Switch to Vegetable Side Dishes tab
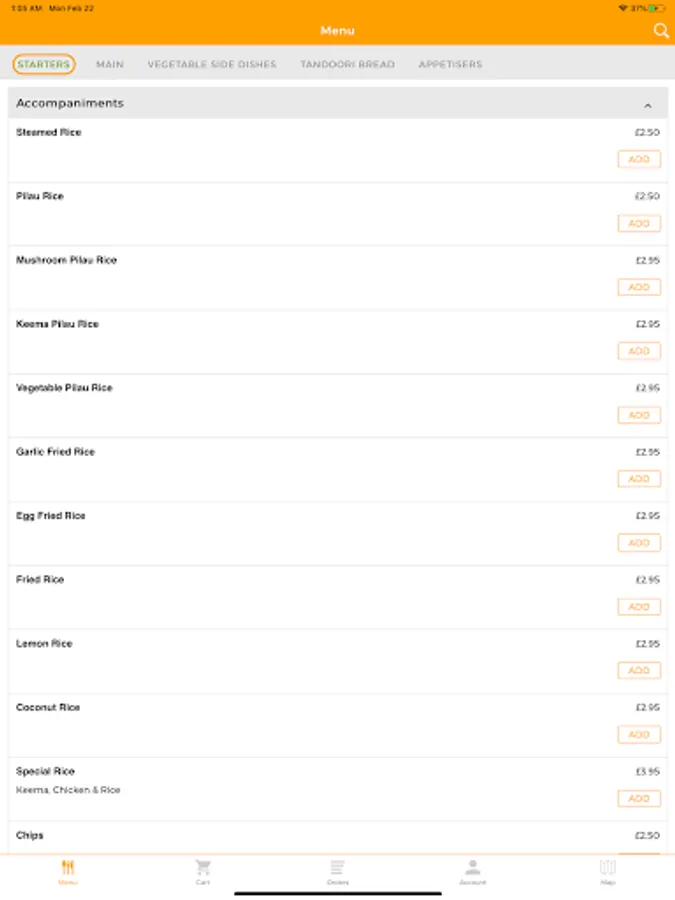 coord(212,64)
